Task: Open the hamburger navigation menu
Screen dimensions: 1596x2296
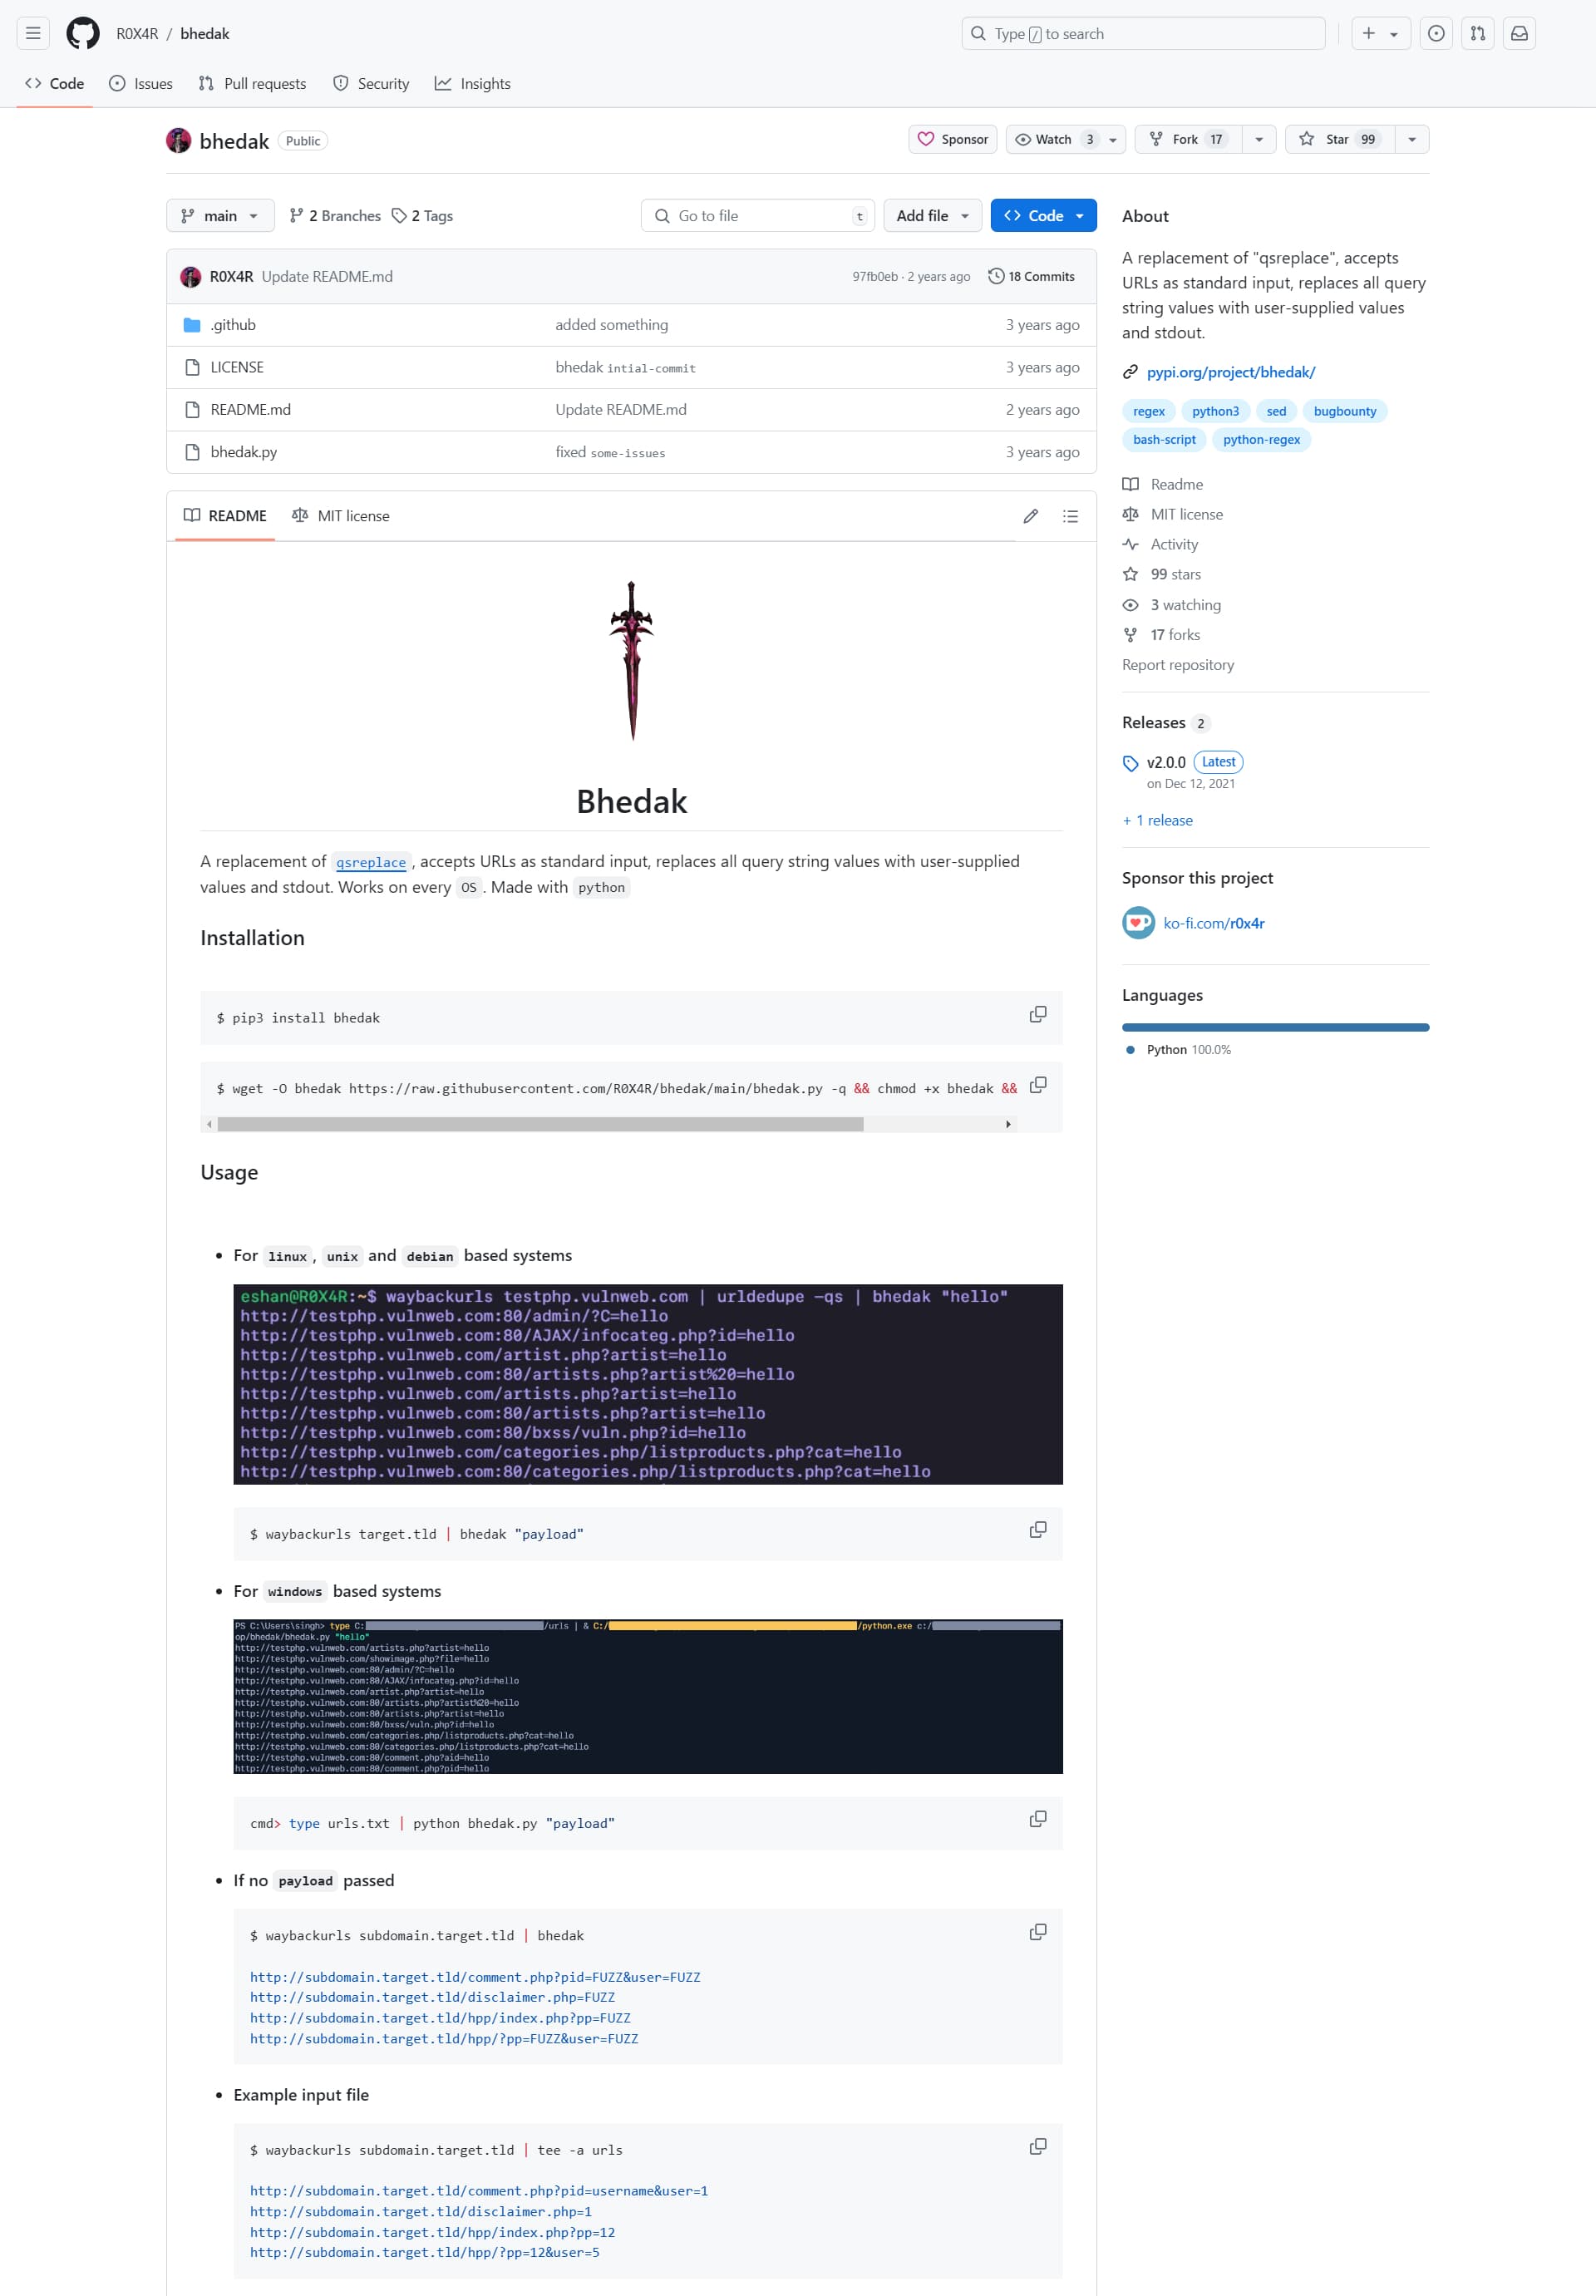Action: click(x=33, y=33)
